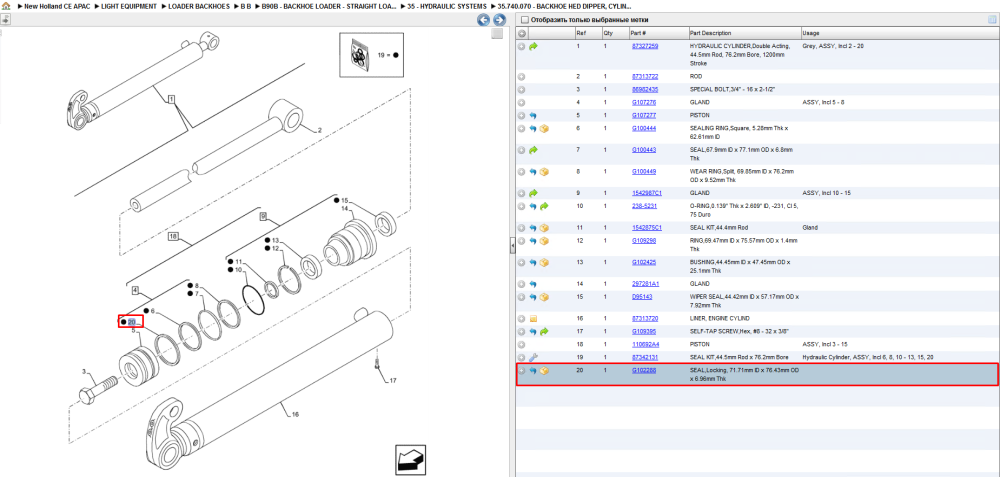Click the grey square button above diagram
Viewport: 1000px width, 477px height.
(497, 34)
